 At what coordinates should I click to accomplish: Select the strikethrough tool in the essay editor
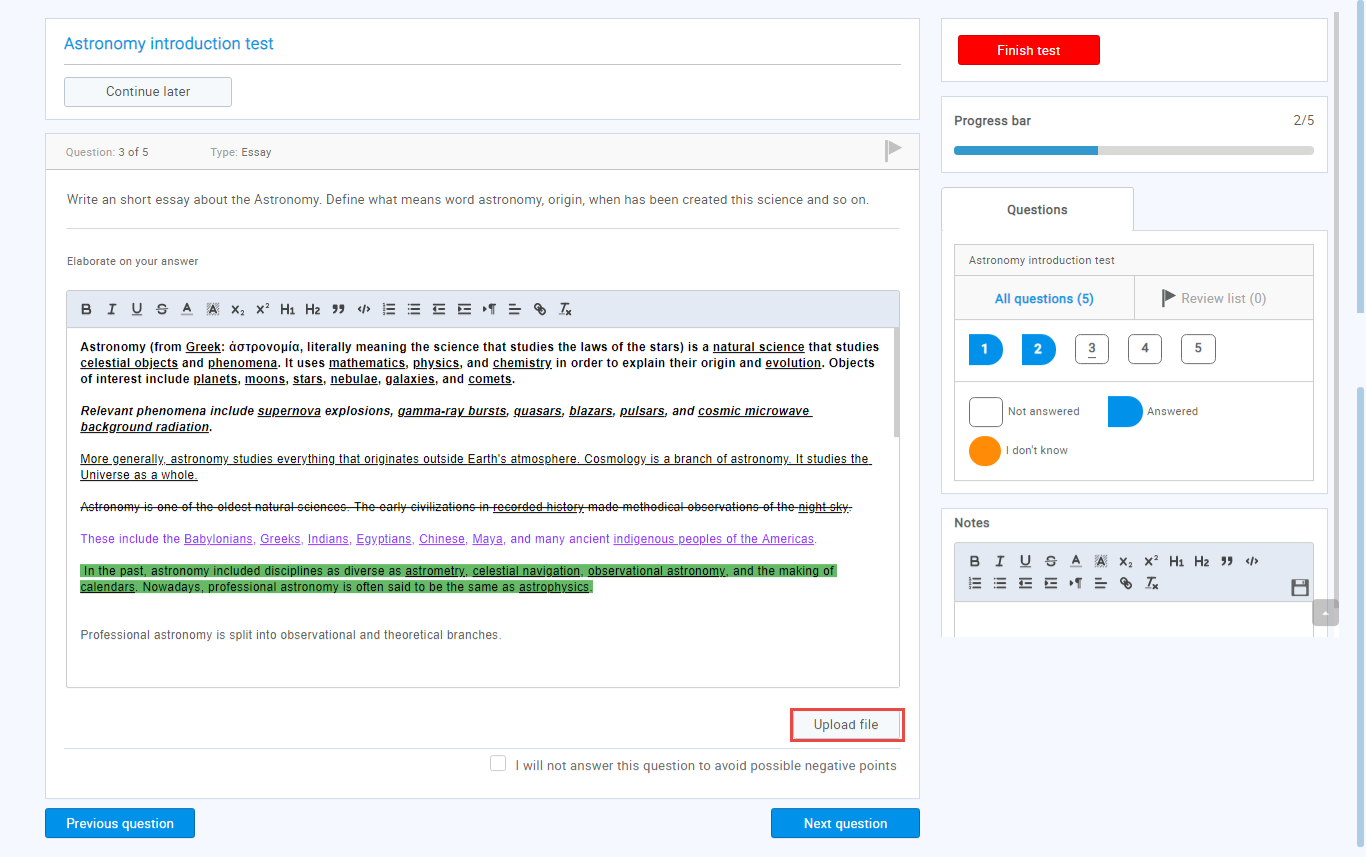coord(161,309)
